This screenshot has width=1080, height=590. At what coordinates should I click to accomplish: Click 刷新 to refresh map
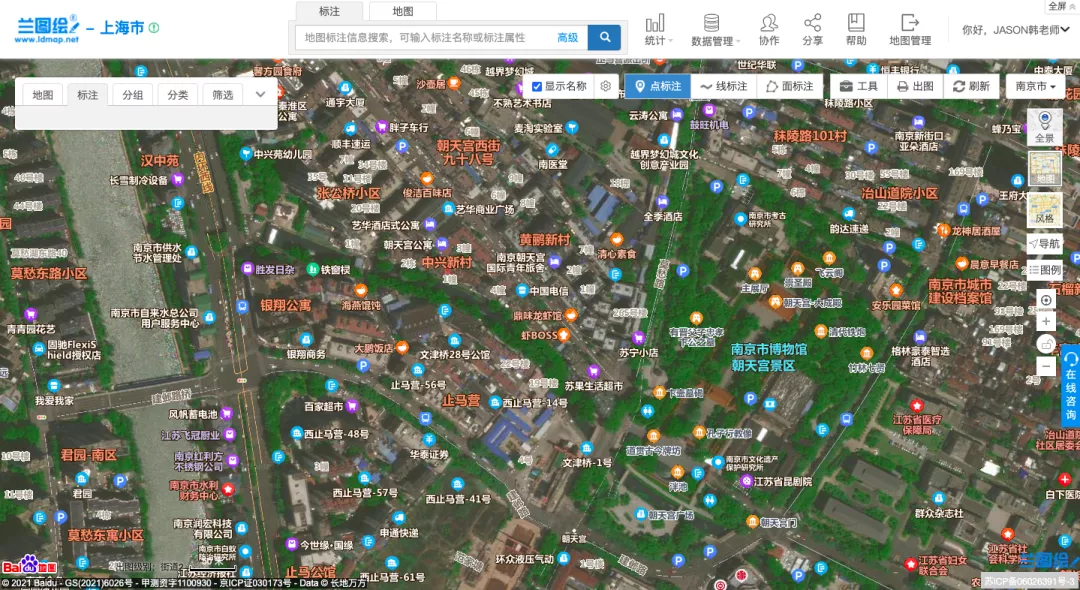coord(971,86)
